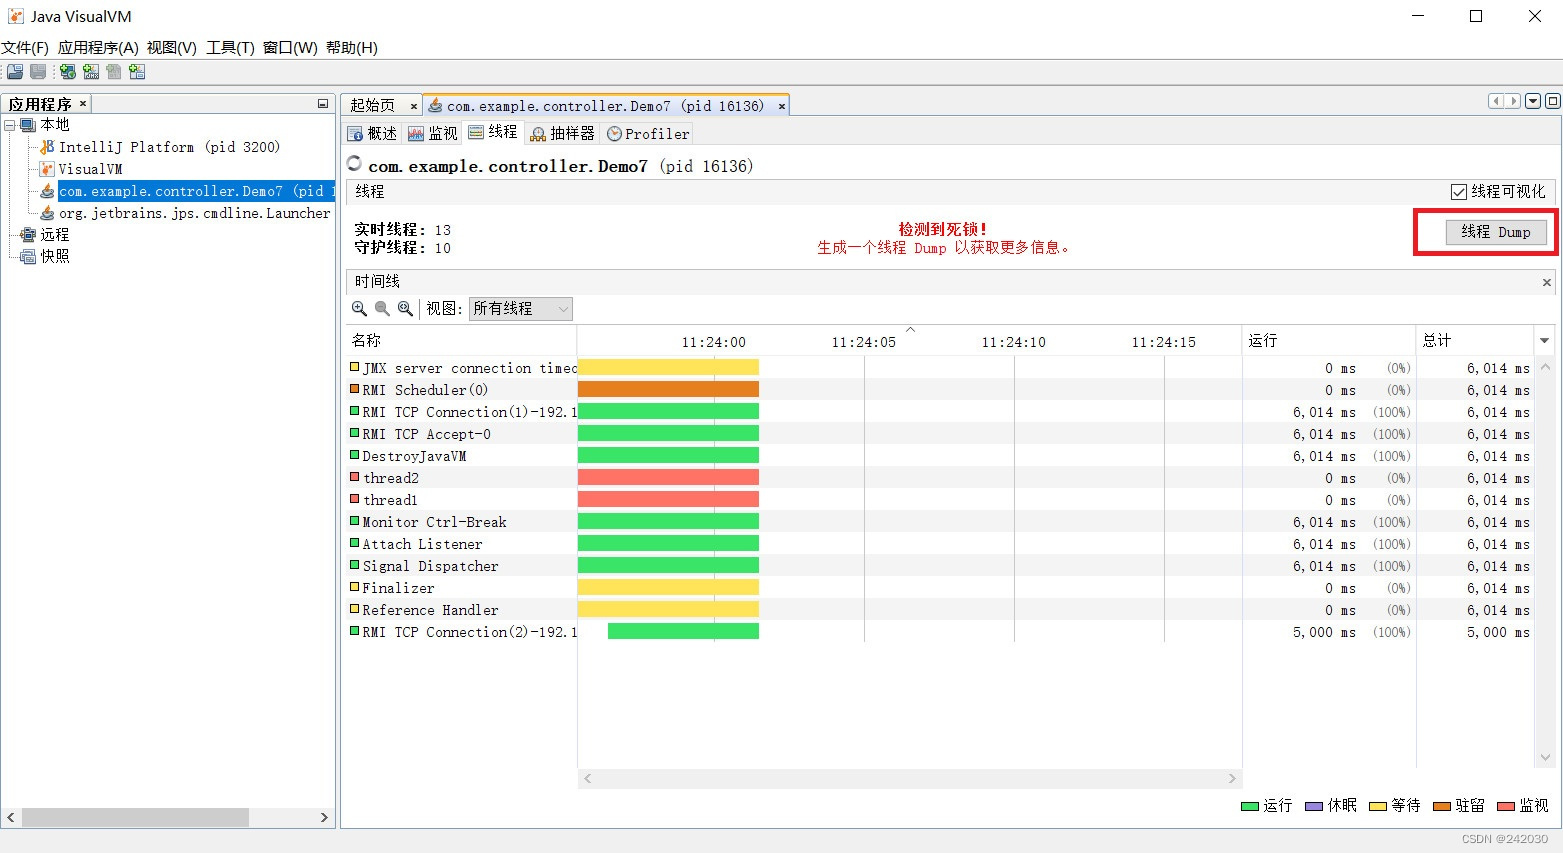This screenshot has height=853, width=1563.
Task: Close the 起始页 tab
Action: coord(413,106)
